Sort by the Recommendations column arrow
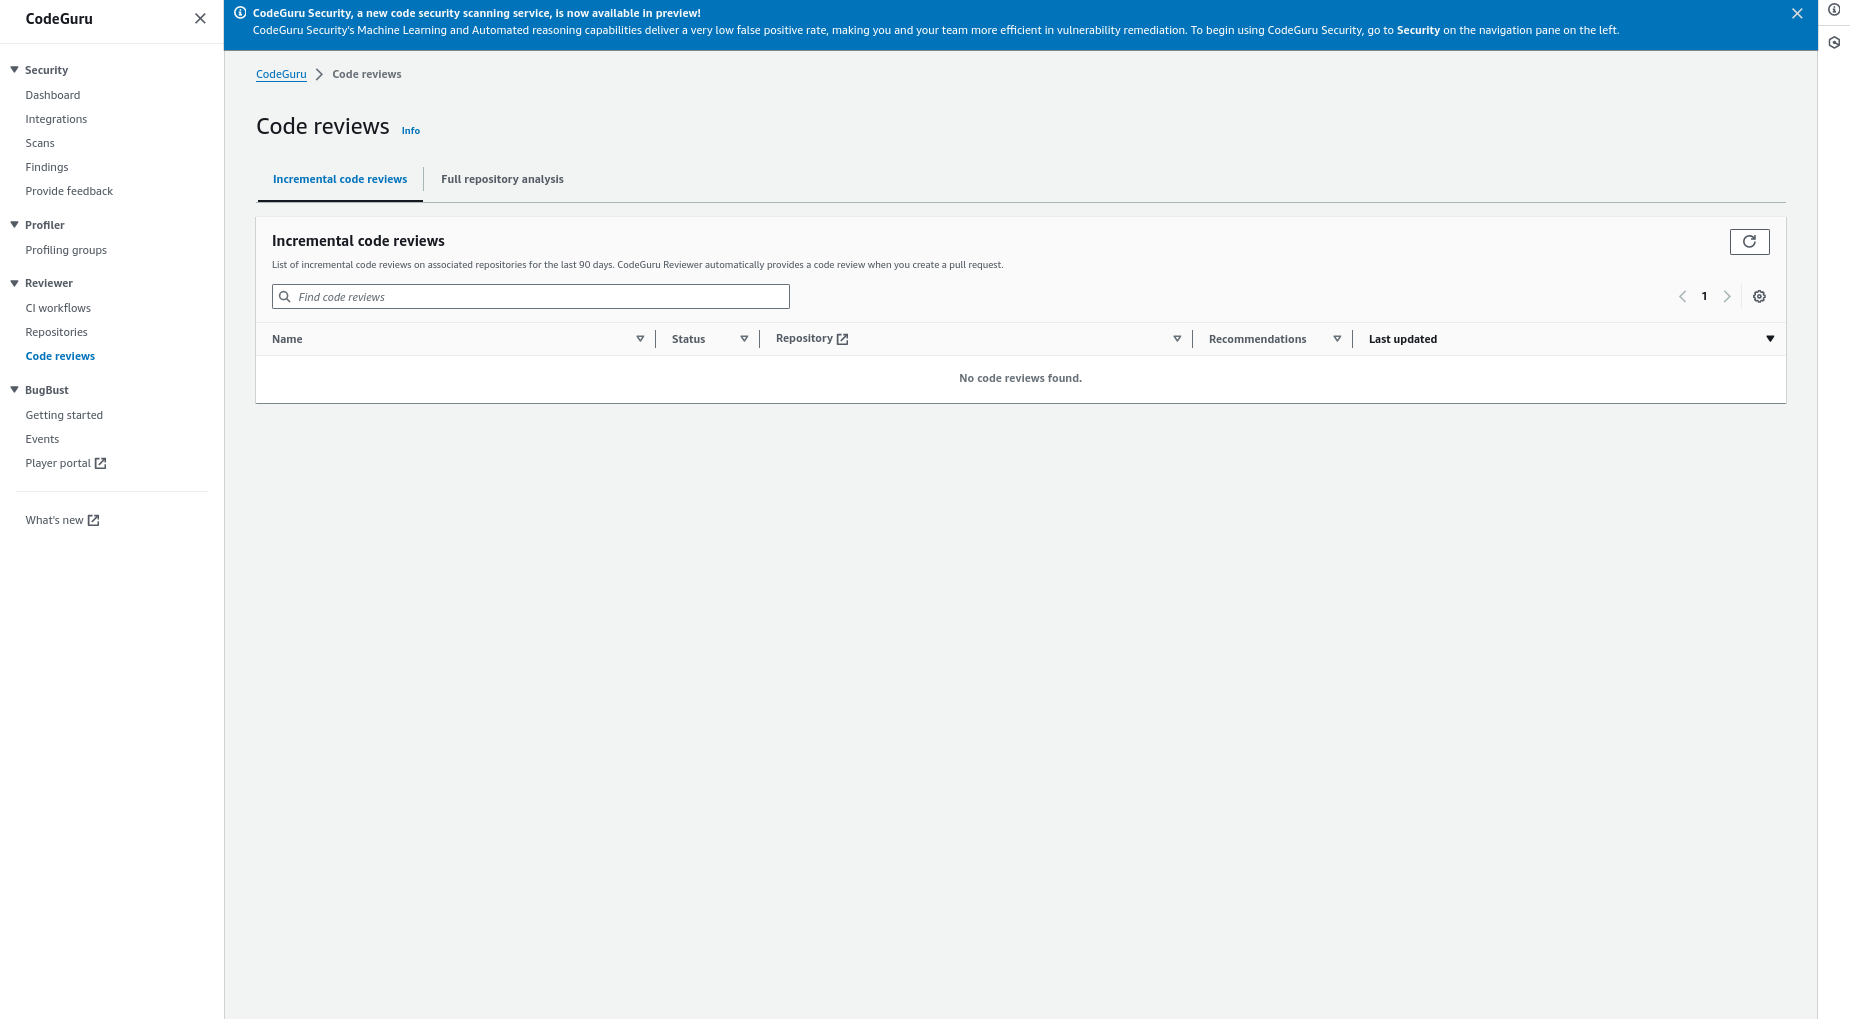1850x1019 pixels. tap(1337, 339)
